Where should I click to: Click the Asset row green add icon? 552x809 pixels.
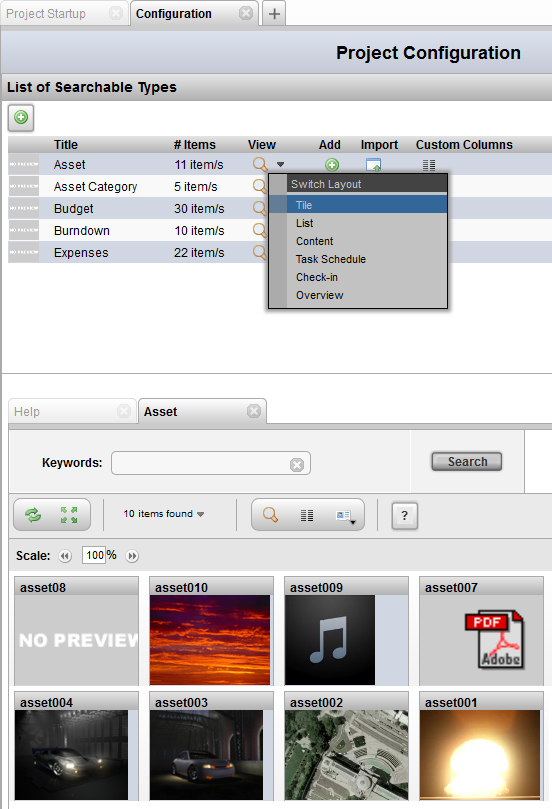tap(332, 165)
